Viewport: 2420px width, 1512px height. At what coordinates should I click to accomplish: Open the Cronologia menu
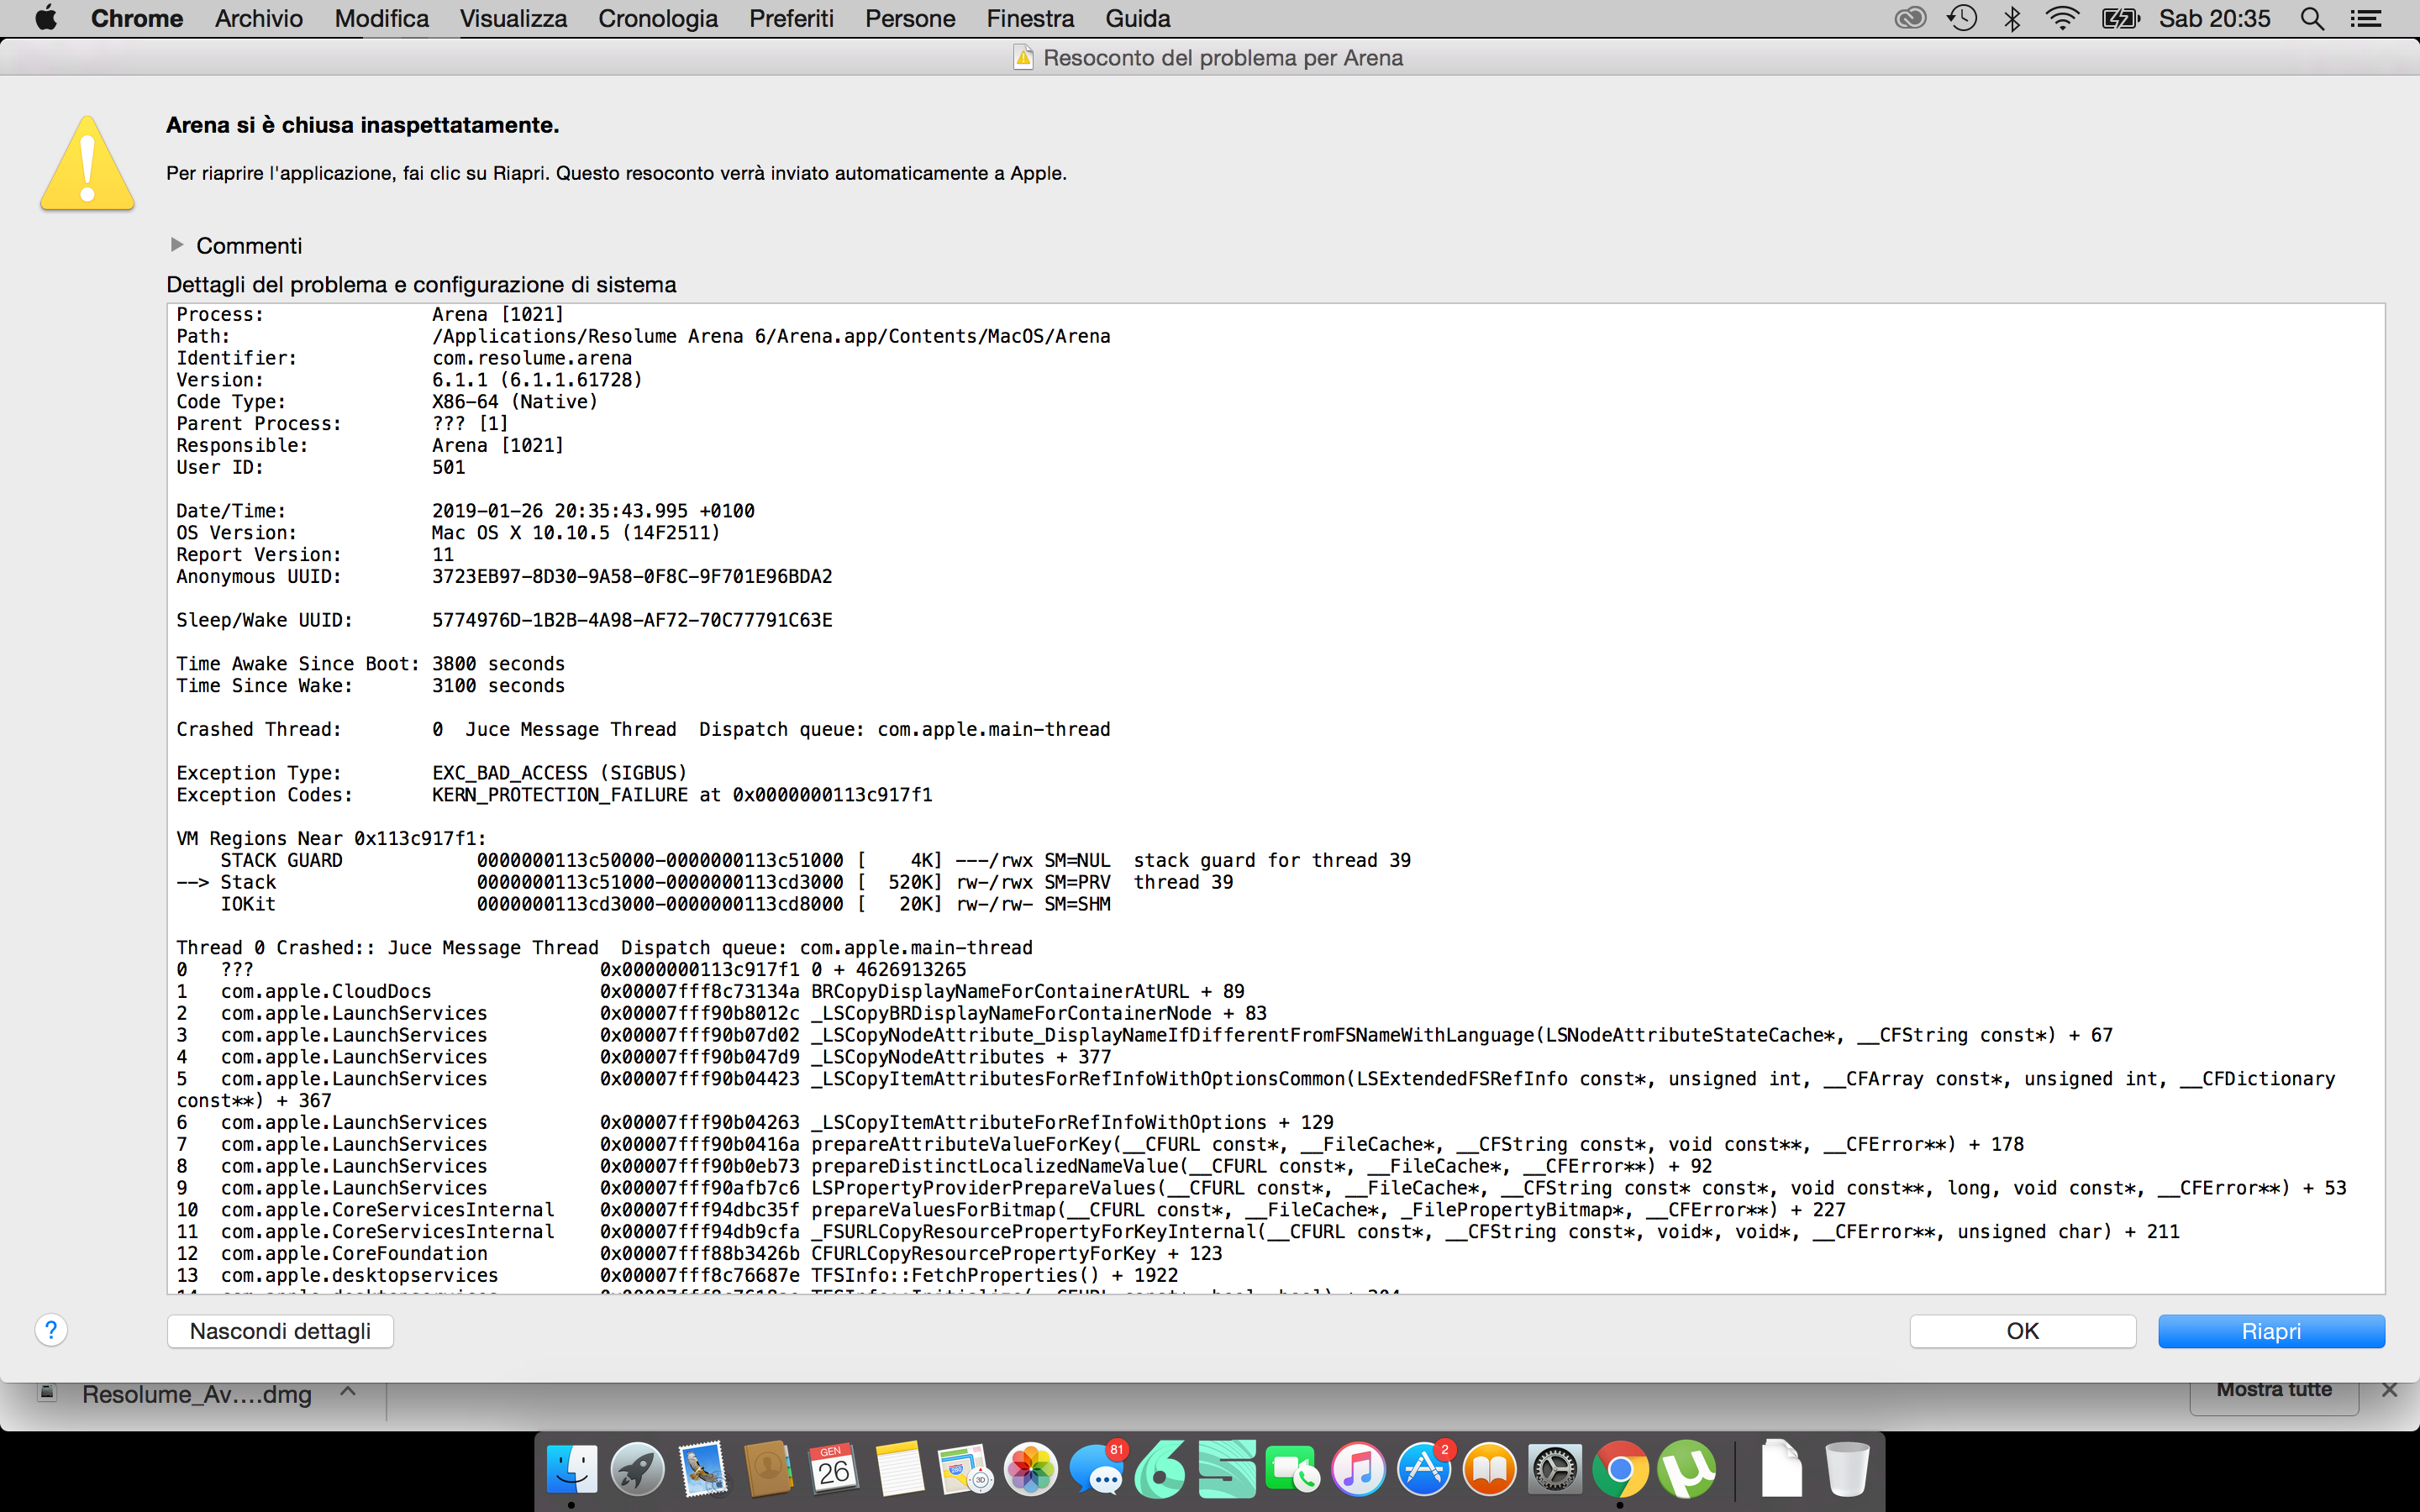(x=657, y=18)
